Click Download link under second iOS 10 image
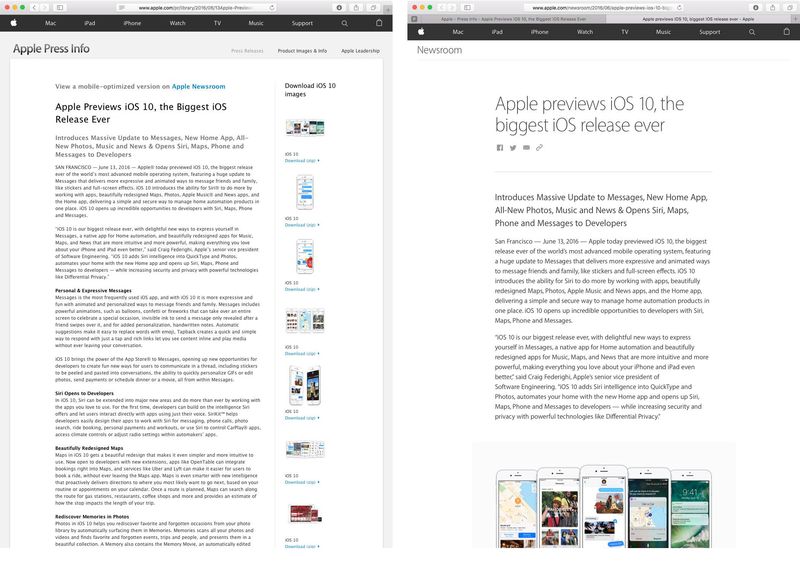Image resolution: width=800 pixels, height=561 pixels. click(302, 225)
